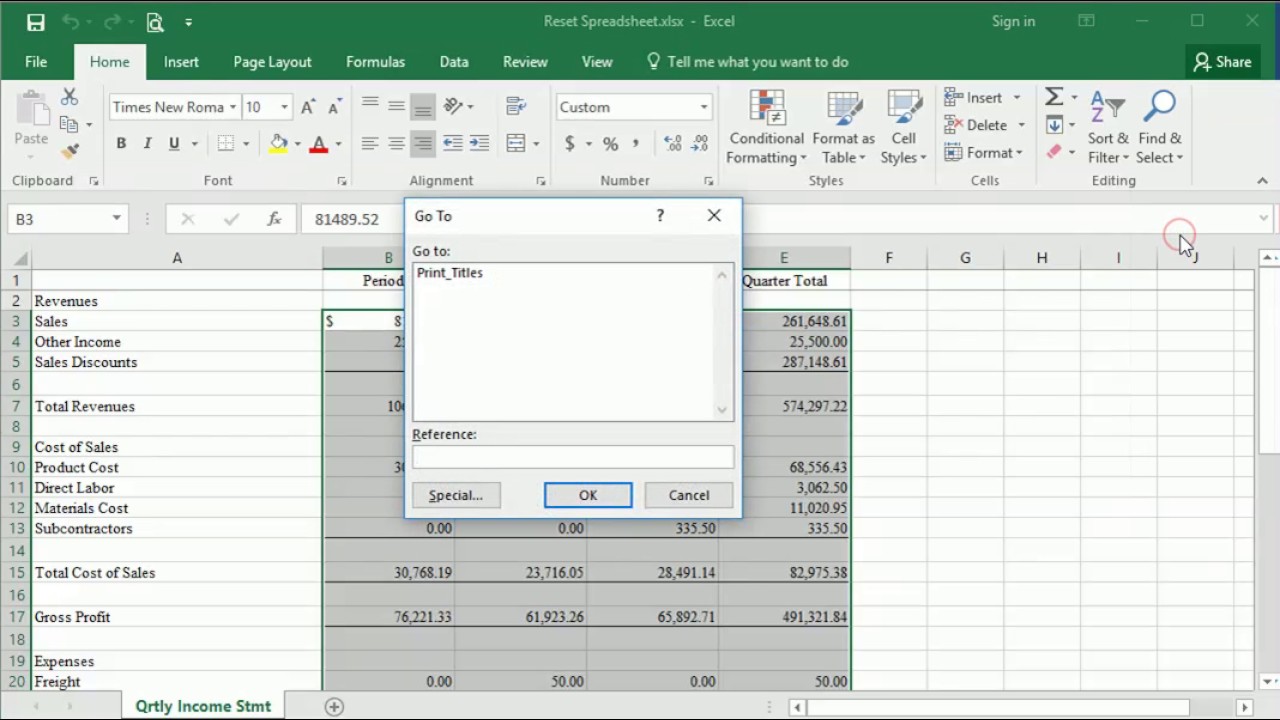
Task: Toggle Italic formatting
Action: tap(147, 144)
